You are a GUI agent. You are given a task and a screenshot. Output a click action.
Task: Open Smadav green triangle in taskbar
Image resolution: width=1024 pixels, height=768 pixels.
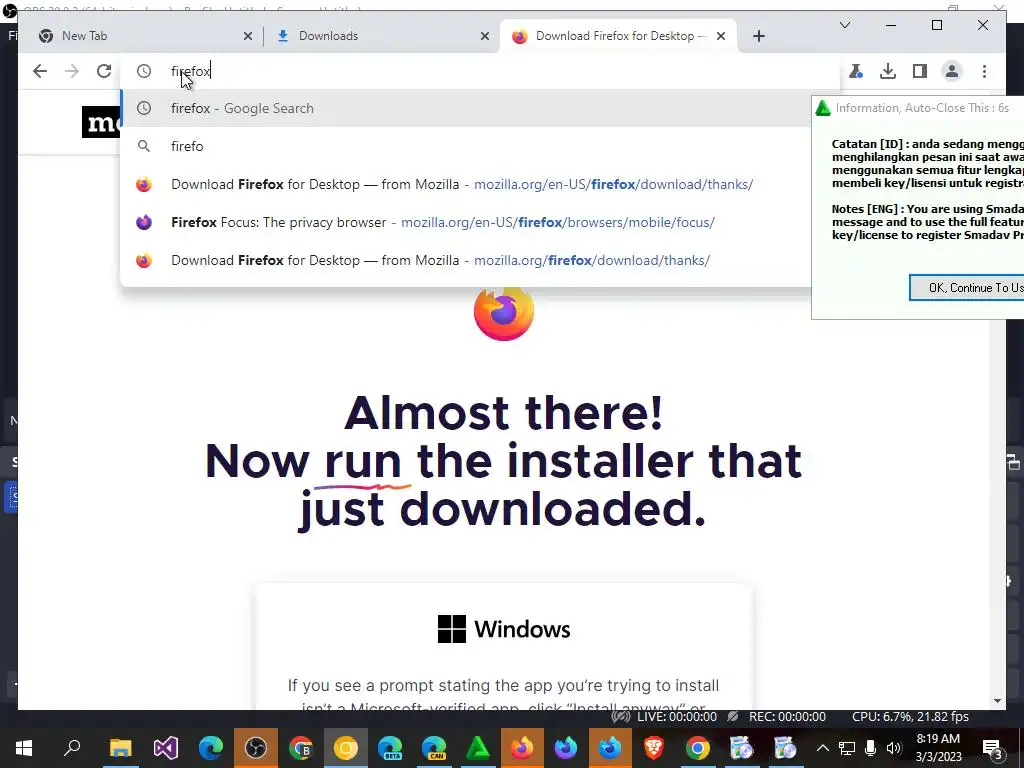[x=478, y=748]
